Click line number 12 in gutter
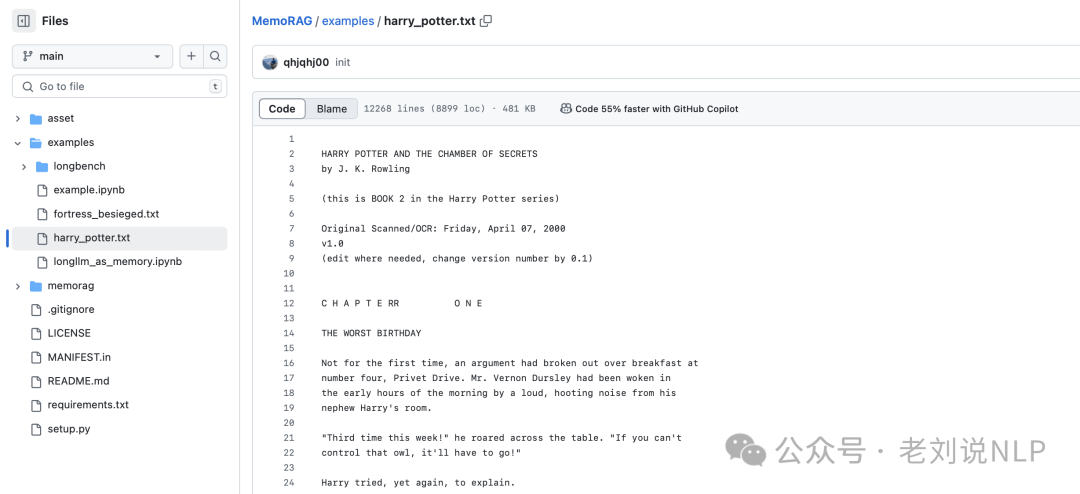The height and width of the screenshot is (494, 1080). click(x=289, y=303)
